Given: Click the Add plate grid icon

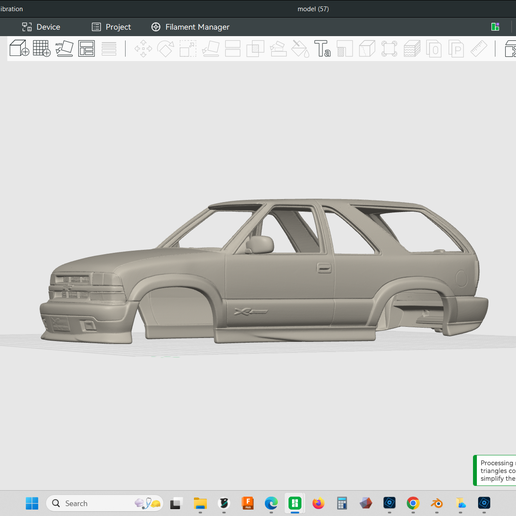Looking at the screenshot, I should [42, 48].
